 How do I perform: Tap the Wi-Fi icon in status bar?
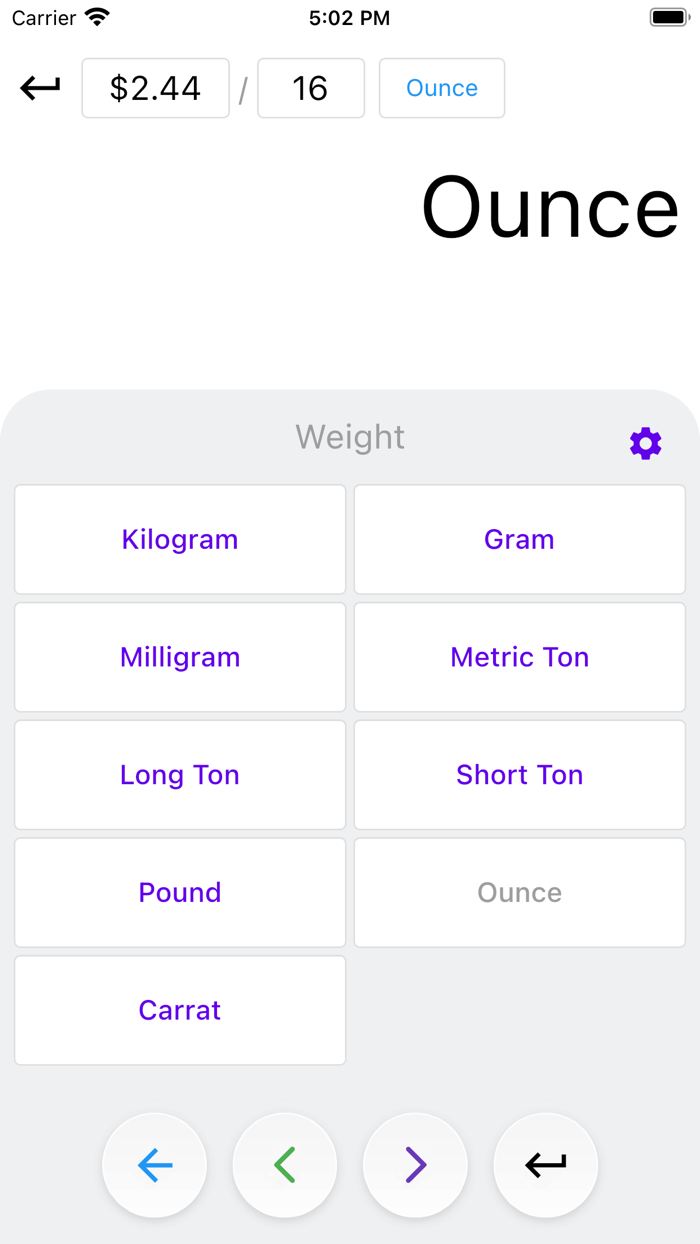tap(97, 17)
